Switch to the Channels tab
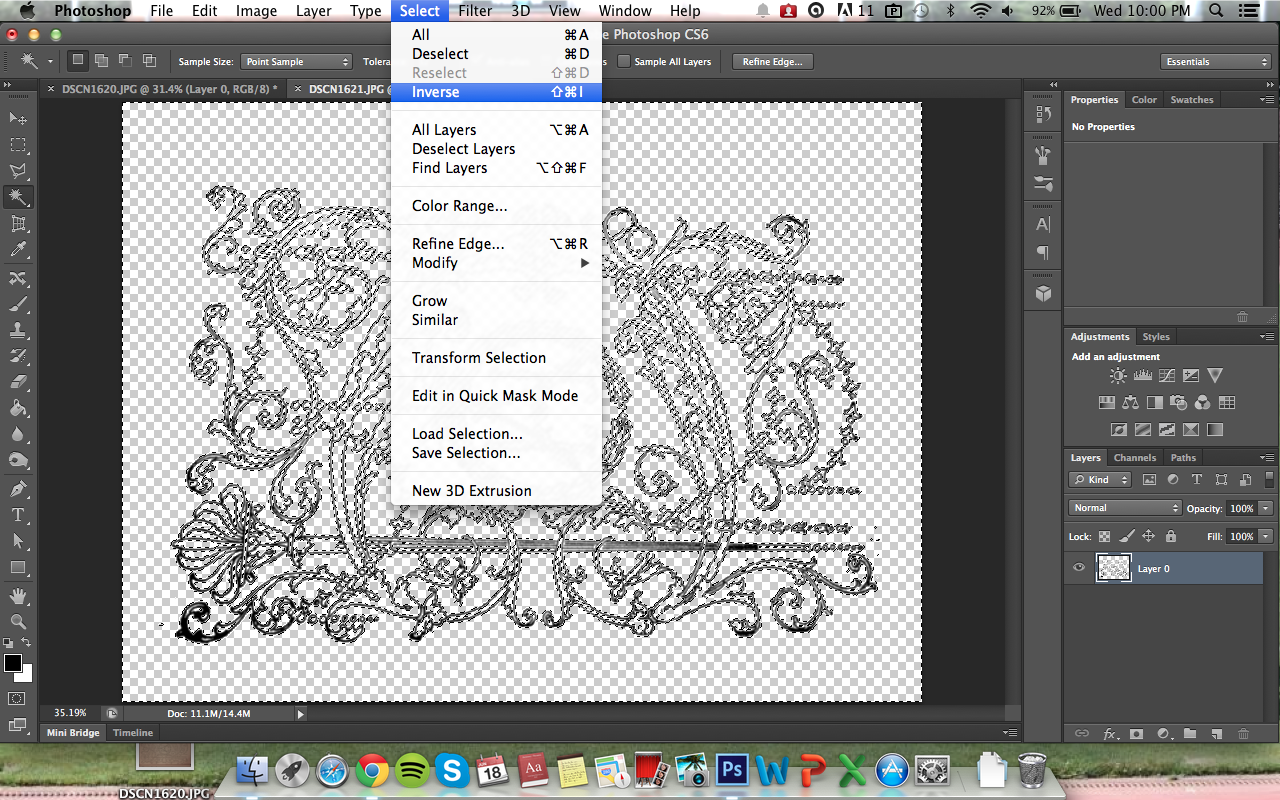This screenshot has height=800, width=1280. coord(1135,458)
